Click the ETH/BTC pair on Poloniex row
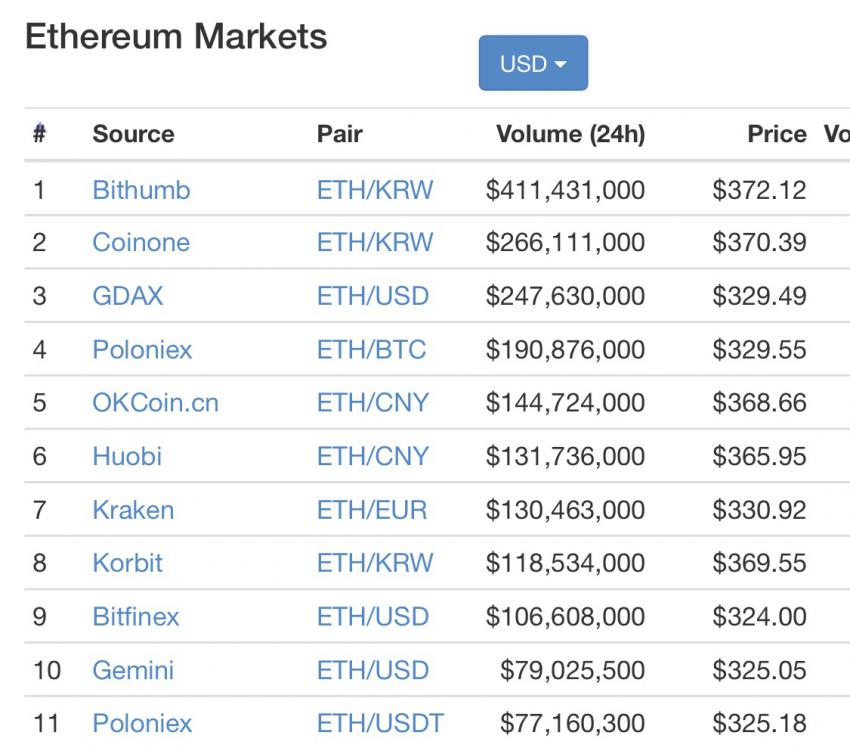Image resolution: width=850 pixels, height=747 pixels. (371, 349)
